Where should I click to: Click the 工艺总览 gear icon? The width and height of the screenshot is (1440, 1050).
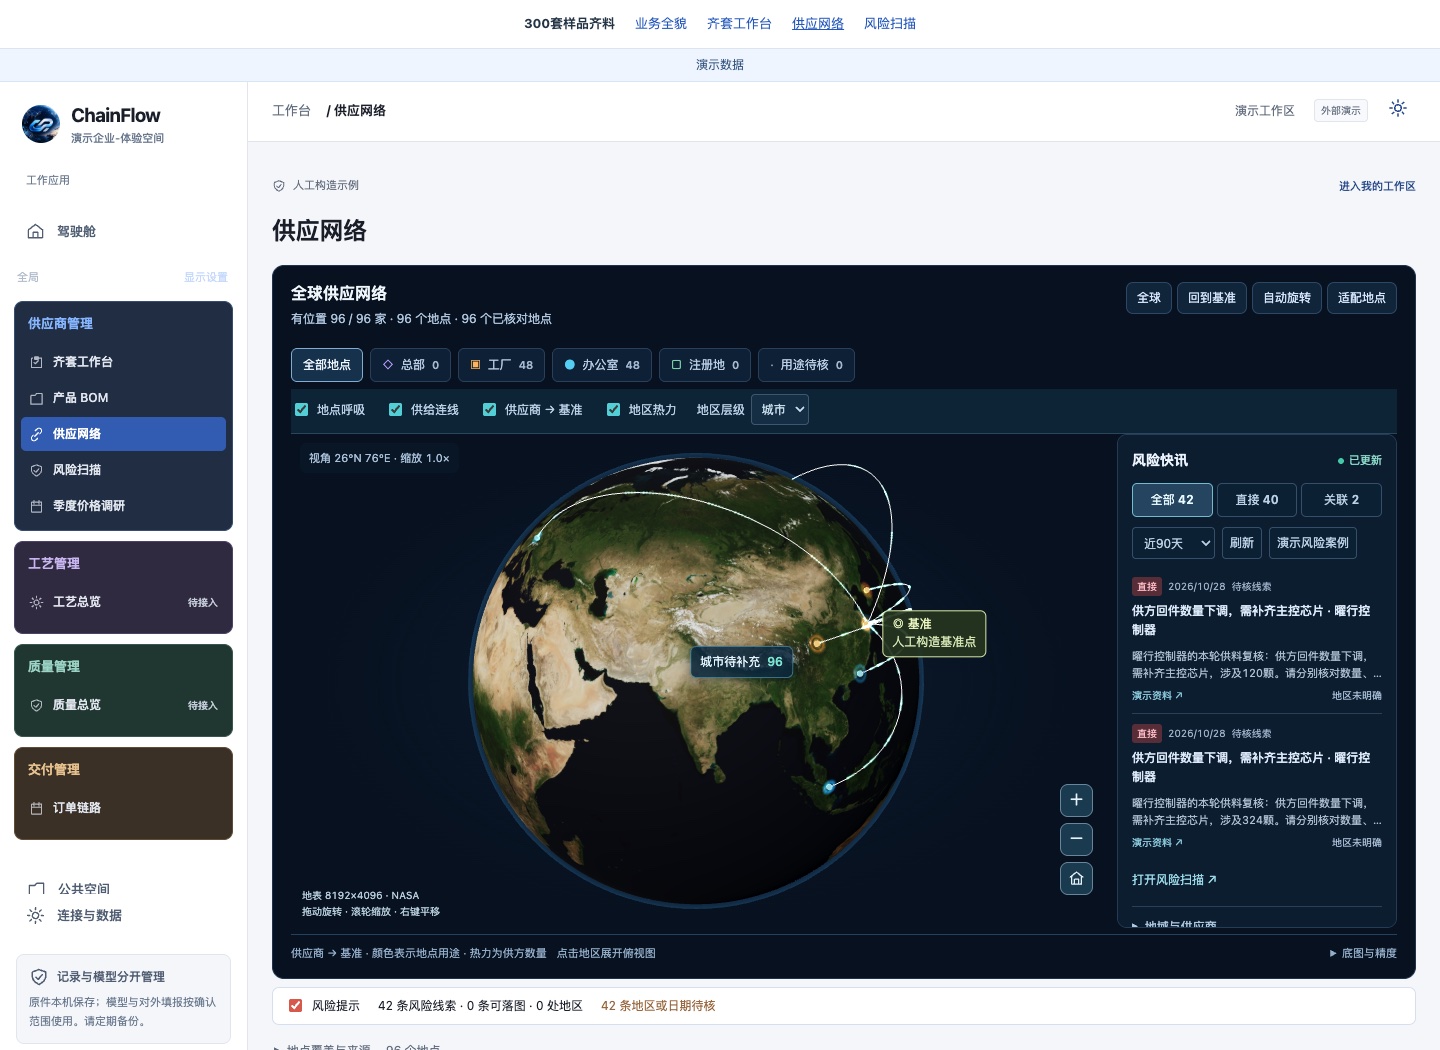pos(37,602)
